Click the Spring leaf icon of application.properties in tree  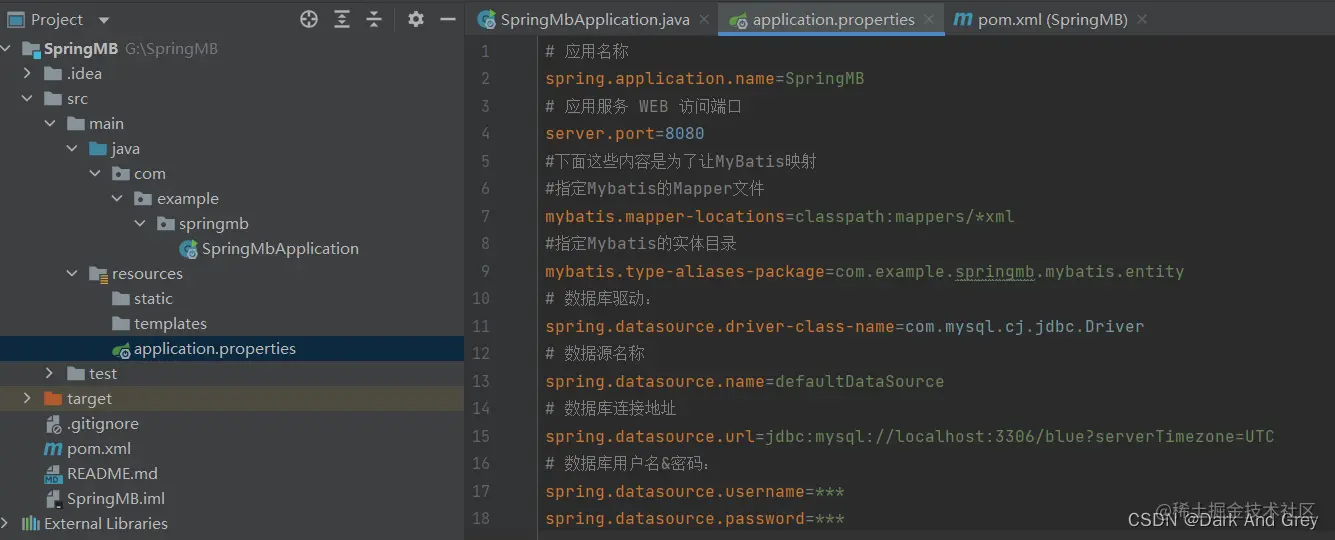pyautogui.click(x=121, y=350)
